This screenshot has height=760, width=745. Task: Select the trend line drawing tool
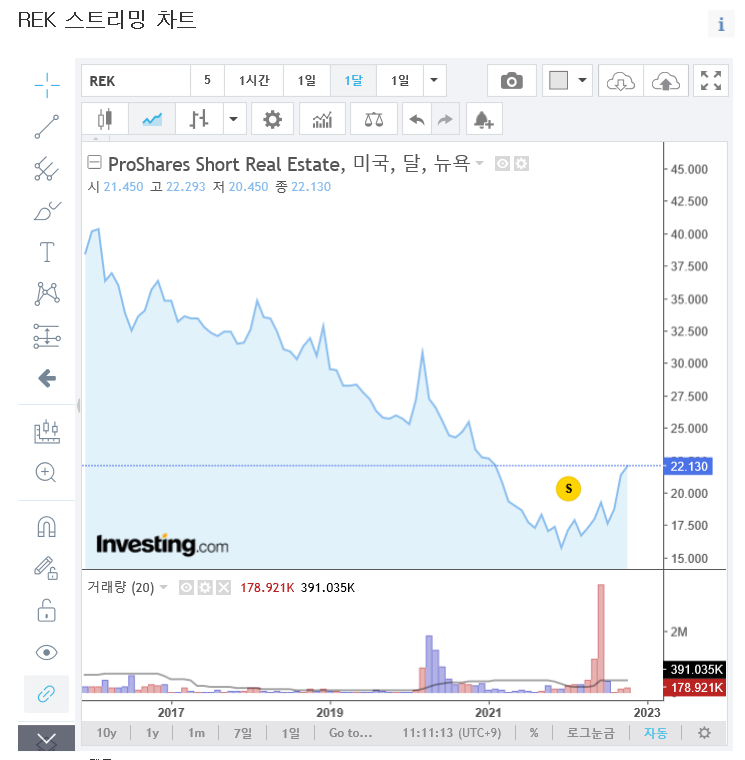pos(47,127)
